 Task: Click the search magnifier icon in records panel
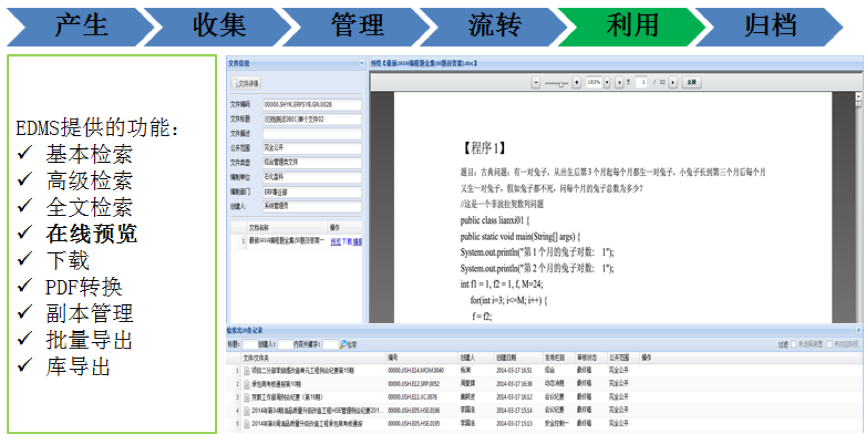coord(343,344)
